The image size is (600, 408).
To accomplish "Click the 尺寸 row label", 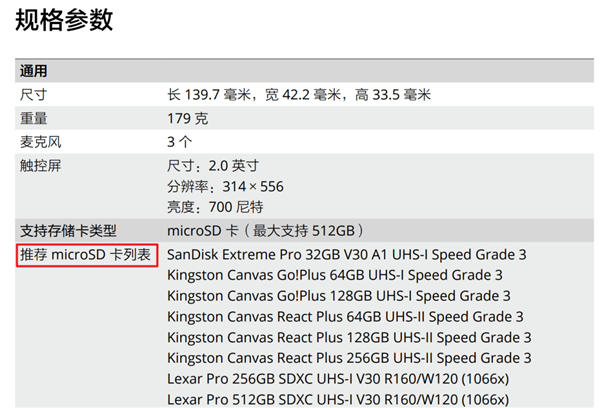I will tap(34, 95).
